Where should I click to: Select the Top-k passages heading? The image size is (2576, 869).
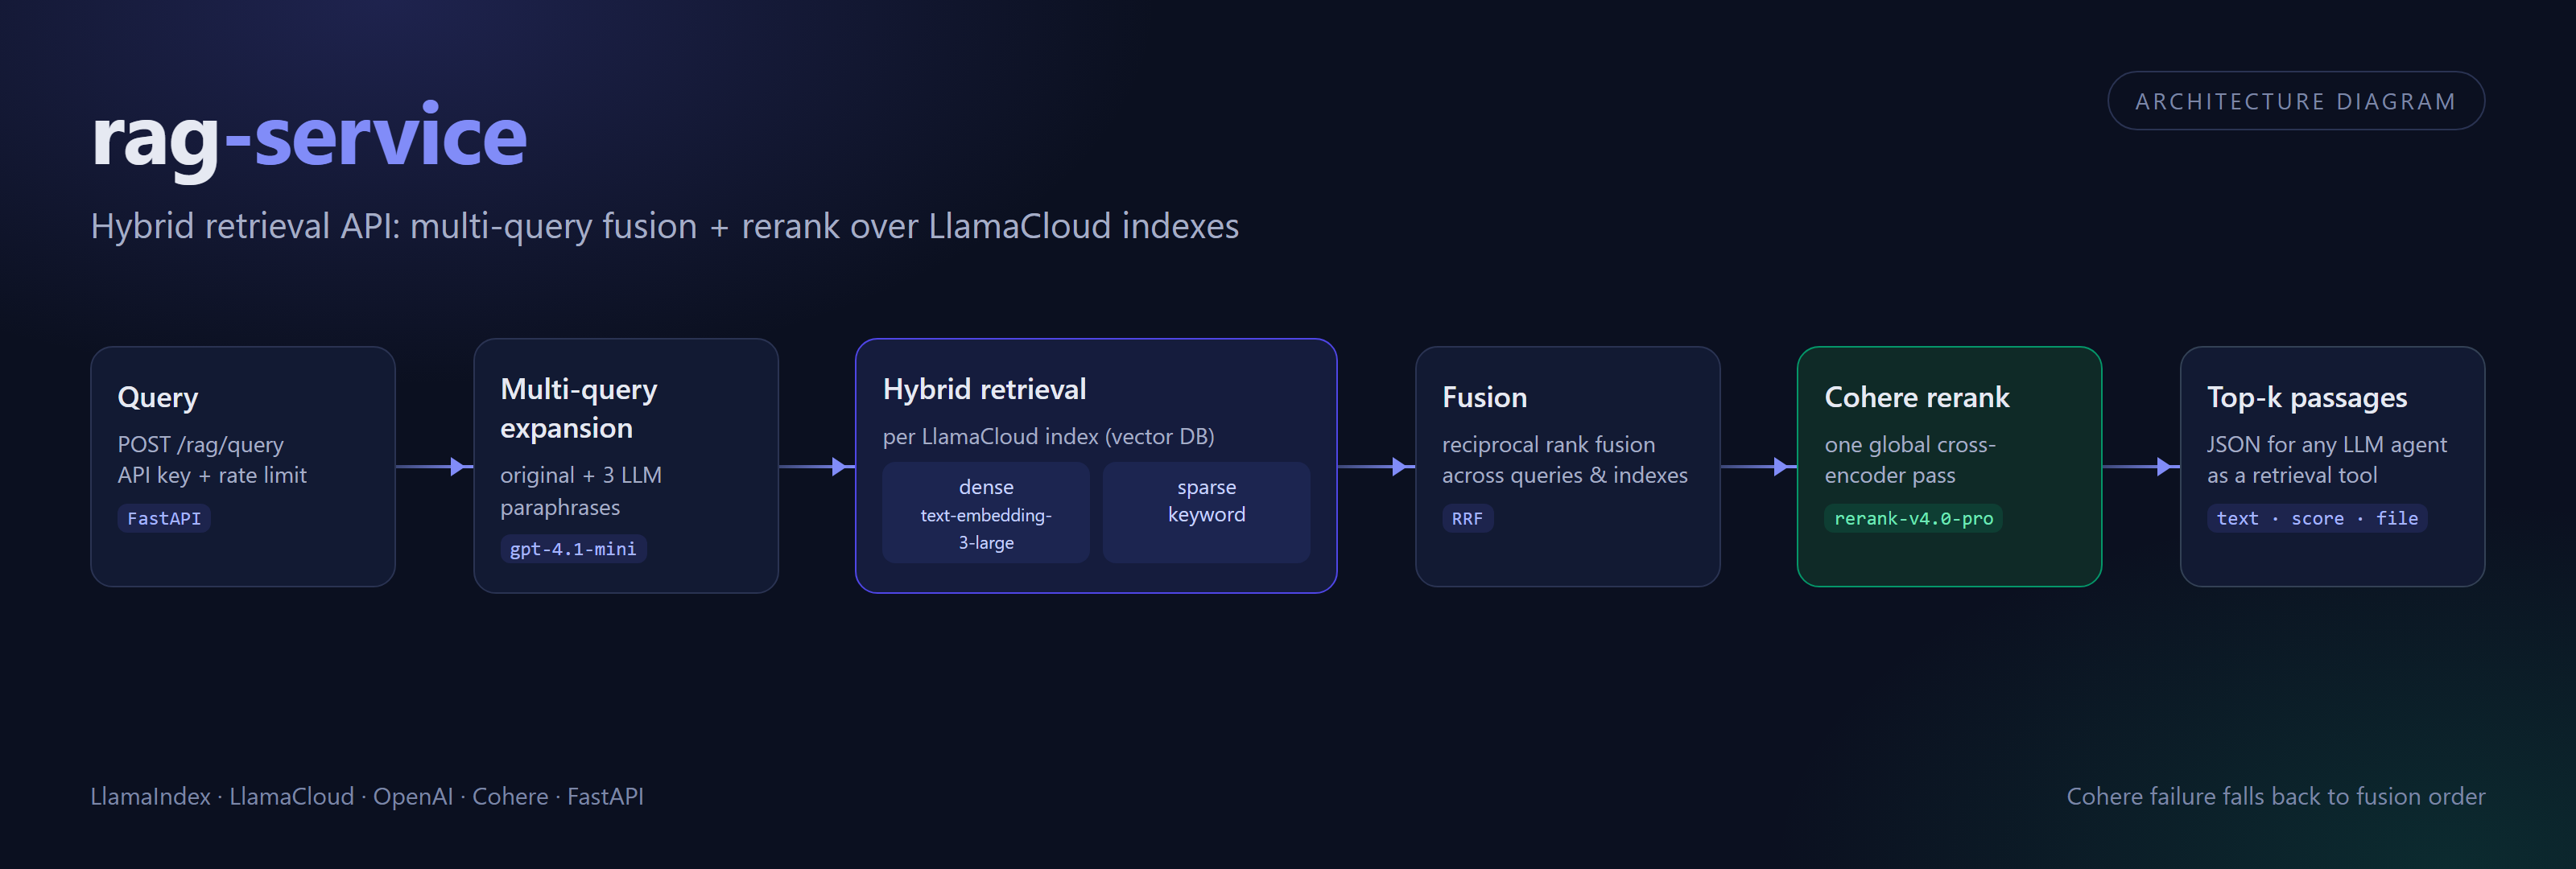click(x=2307, y=397)
